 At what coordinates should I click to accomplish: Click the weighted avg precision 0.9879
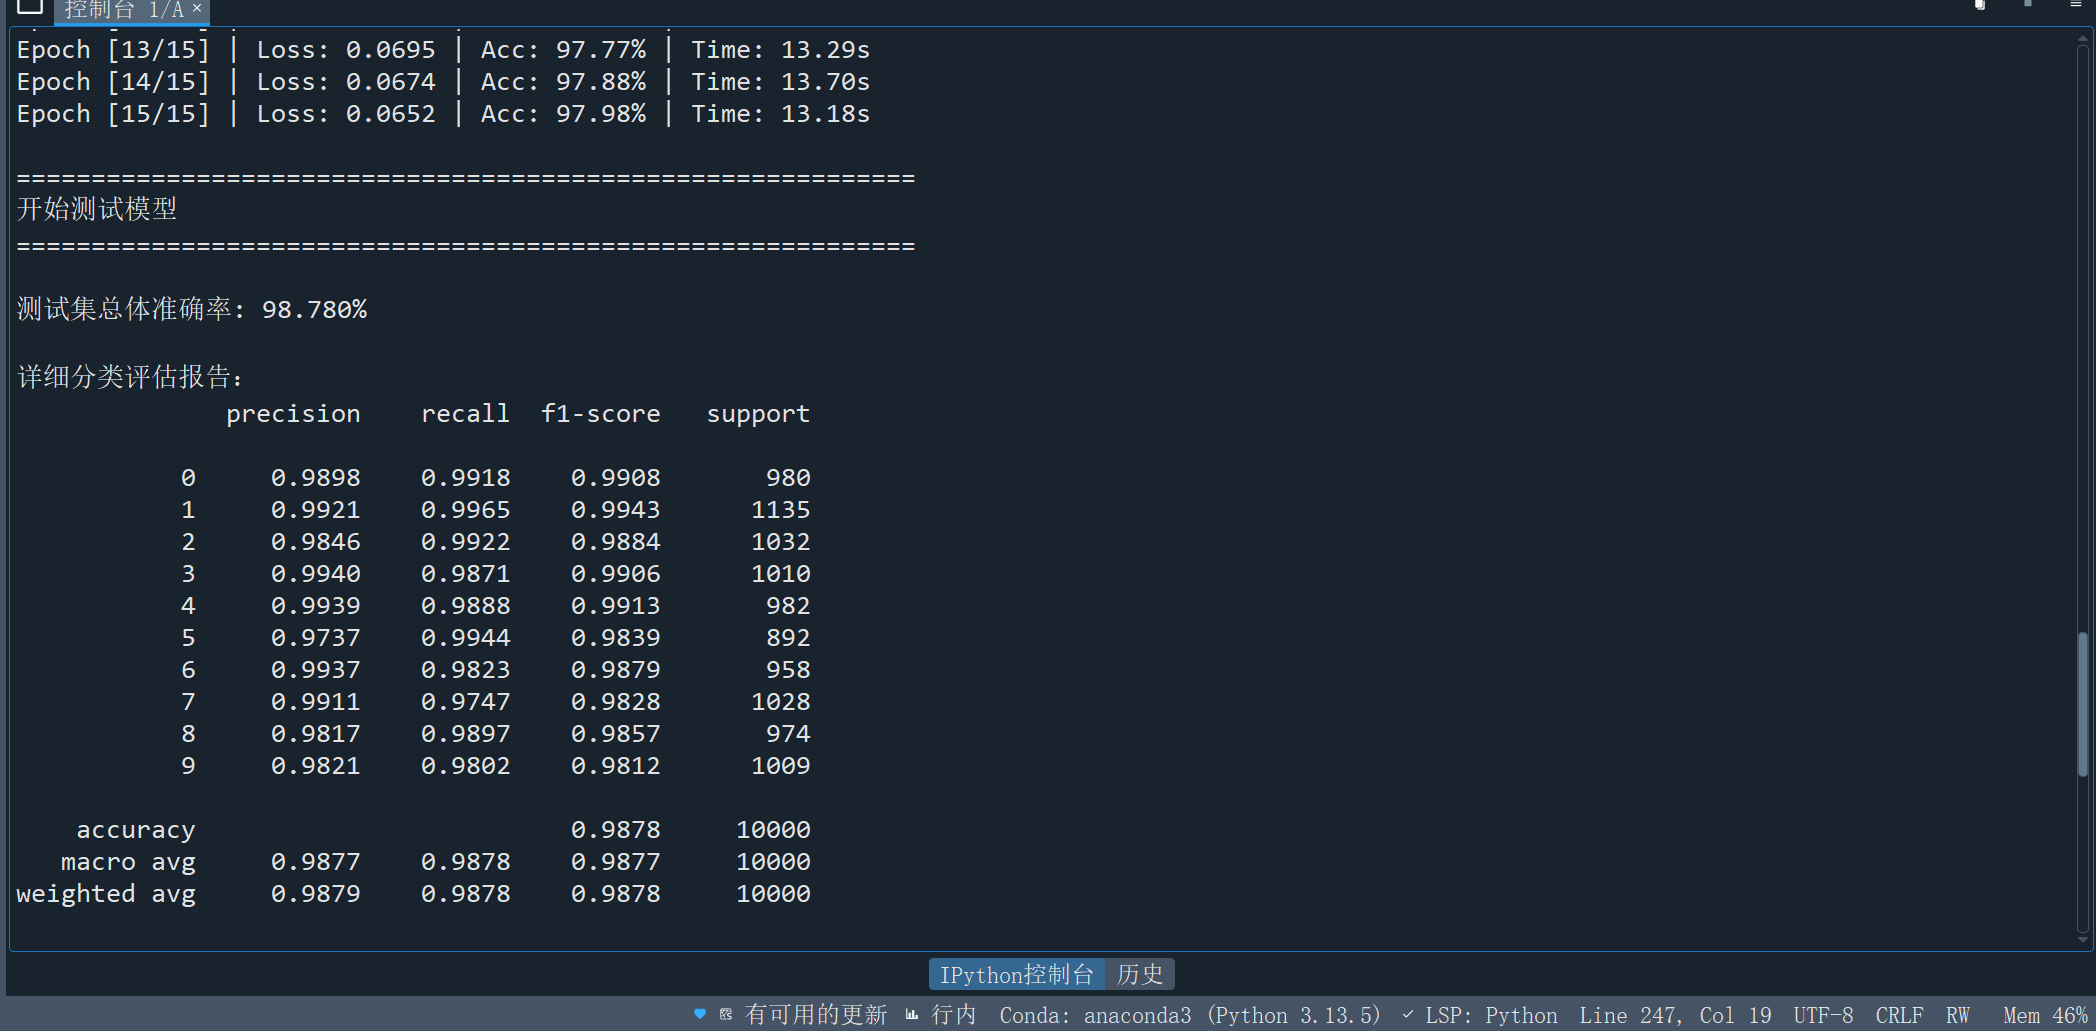click(x=315, y=894)
